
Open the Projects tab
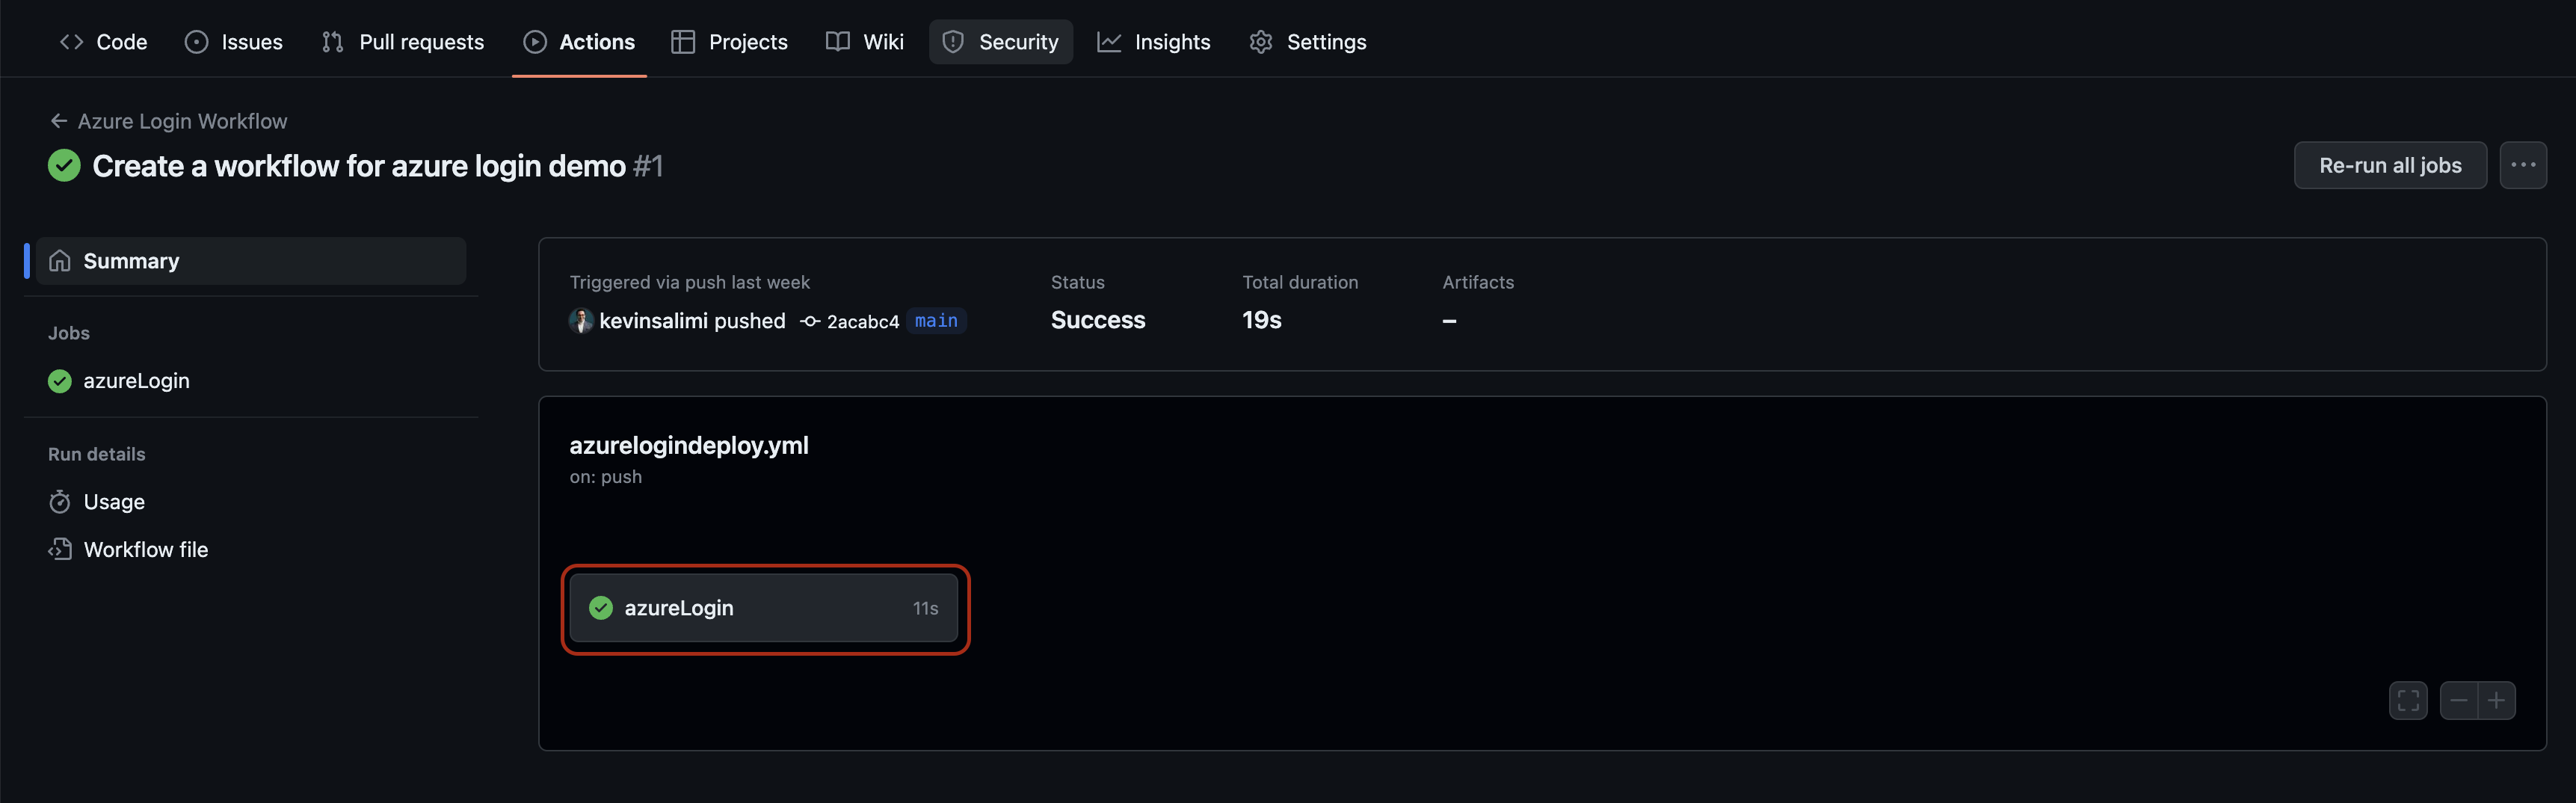tap(730, 42)
